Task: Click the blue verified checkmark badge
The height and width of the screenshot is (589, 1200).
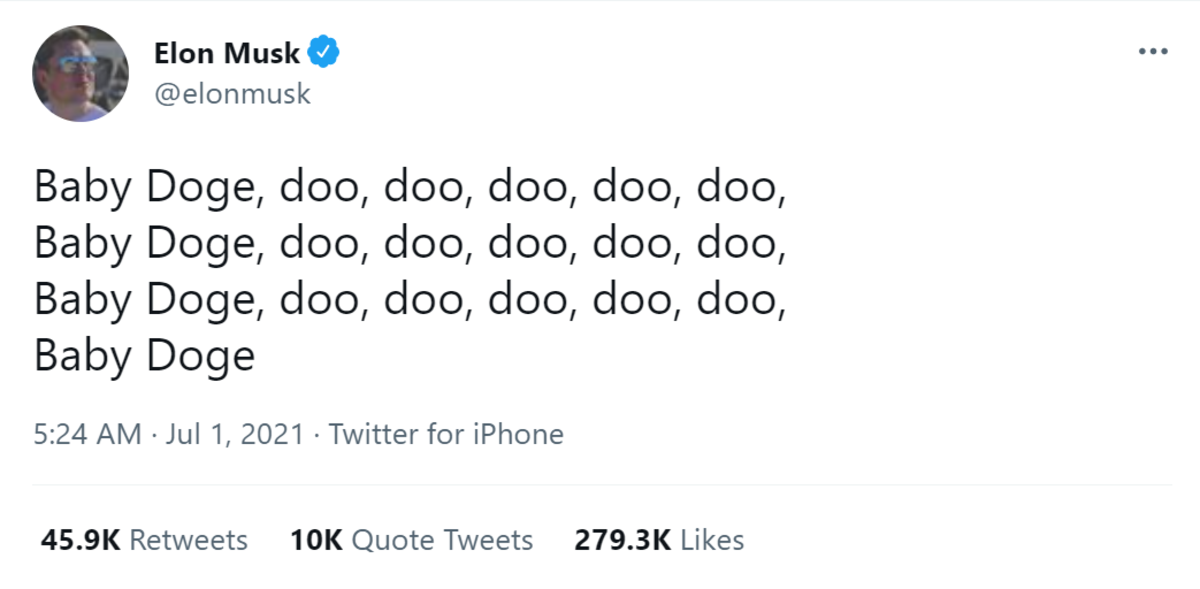Action: [x=324, y=52]
